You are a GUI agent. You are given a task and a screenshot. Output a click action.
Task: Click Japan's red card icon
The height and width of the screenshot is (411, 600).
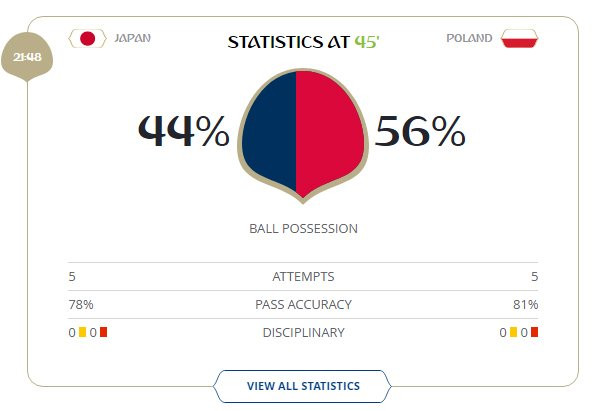tap(103, 333)
